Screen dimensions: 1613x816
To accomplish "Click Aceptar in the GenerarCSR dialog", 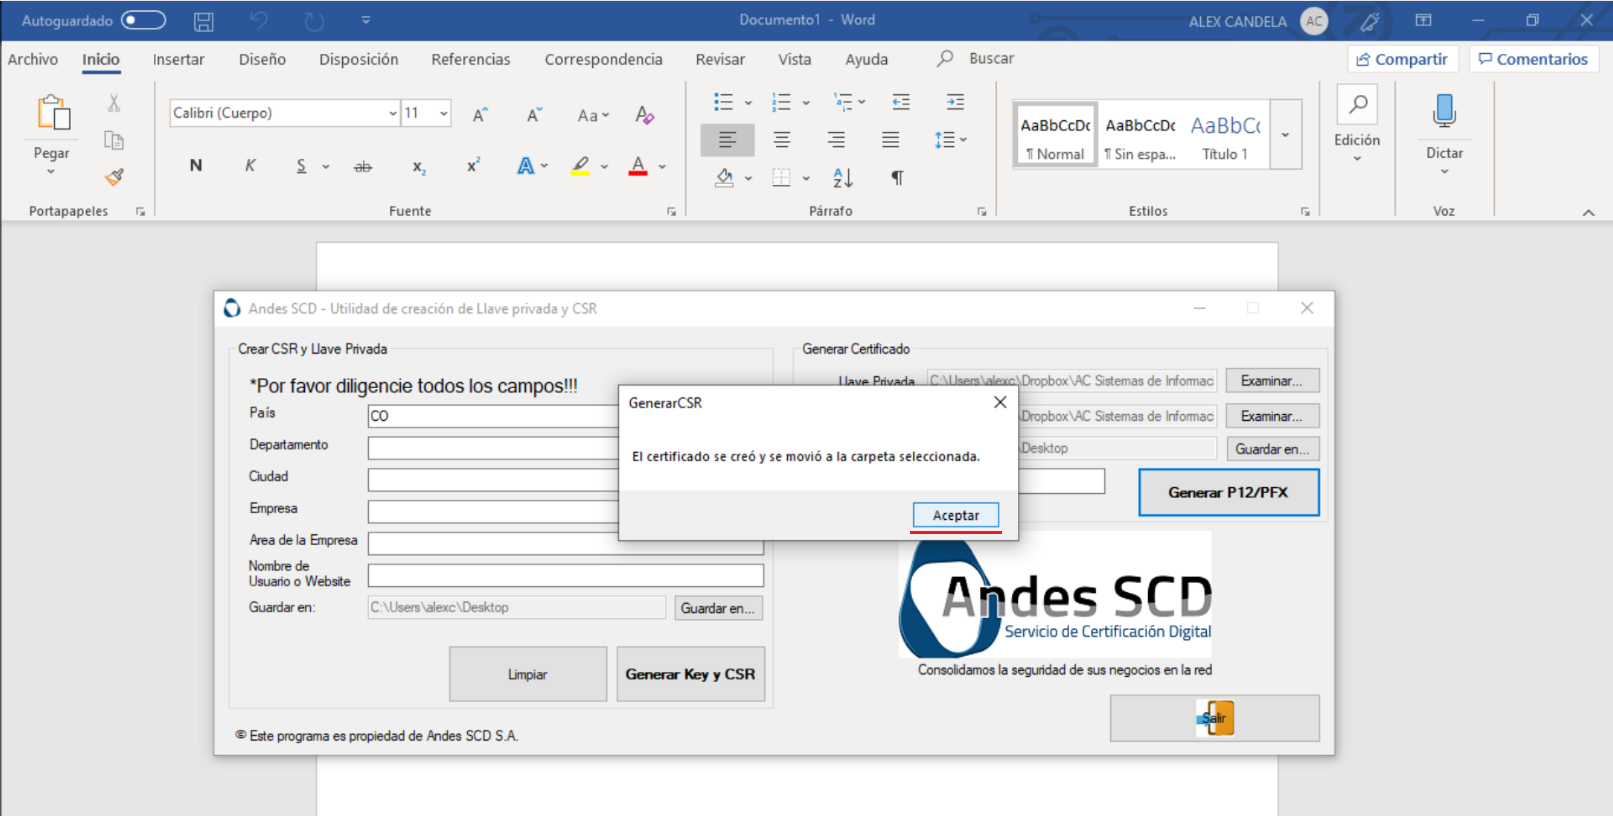I will [x=956, y=515].
